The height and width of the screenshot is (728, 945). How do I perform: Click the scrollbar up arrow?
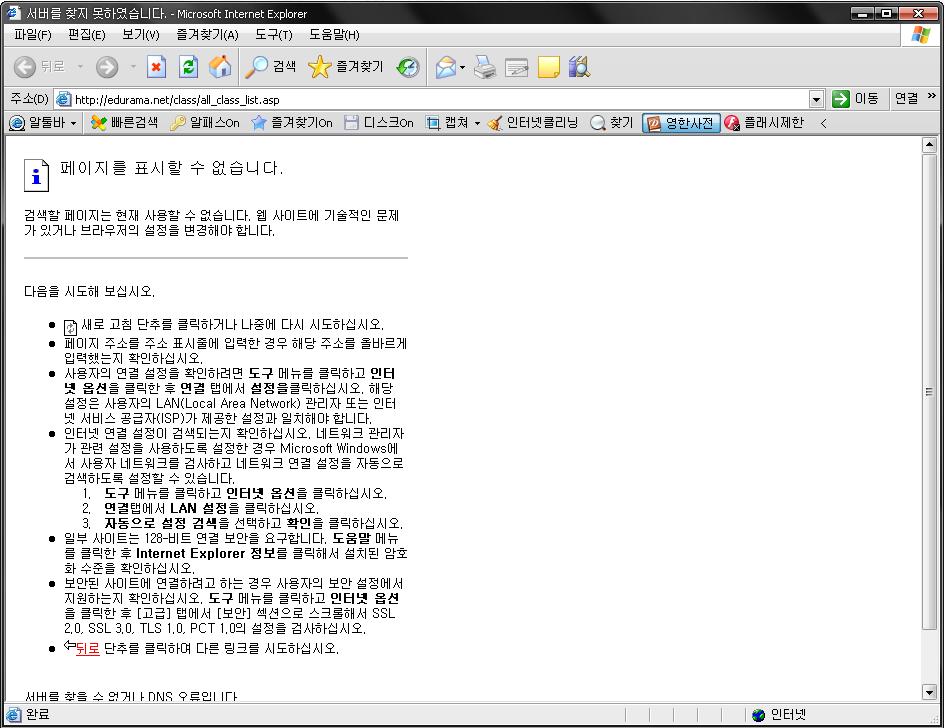tap(929, 145)
